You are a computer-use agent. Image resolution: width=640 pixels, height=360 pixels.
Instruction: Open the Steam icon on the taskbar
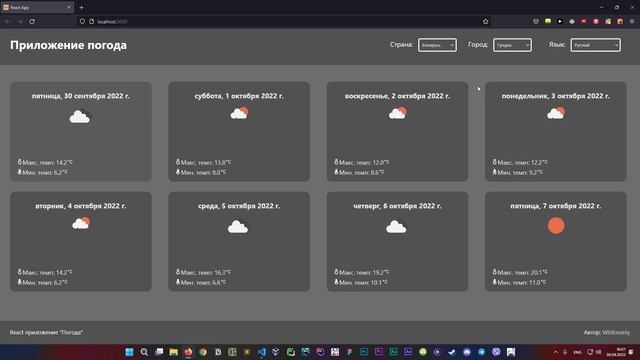coord(452,352)
